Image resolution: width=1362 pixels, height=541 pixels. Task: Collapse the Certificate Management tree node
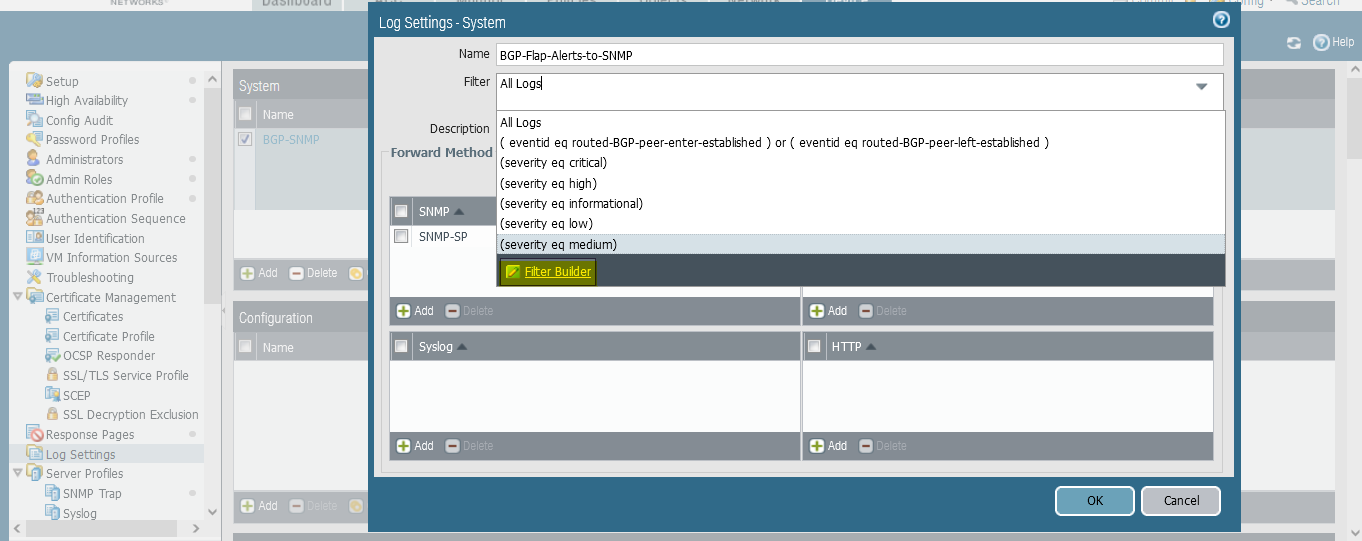(18, 297)
